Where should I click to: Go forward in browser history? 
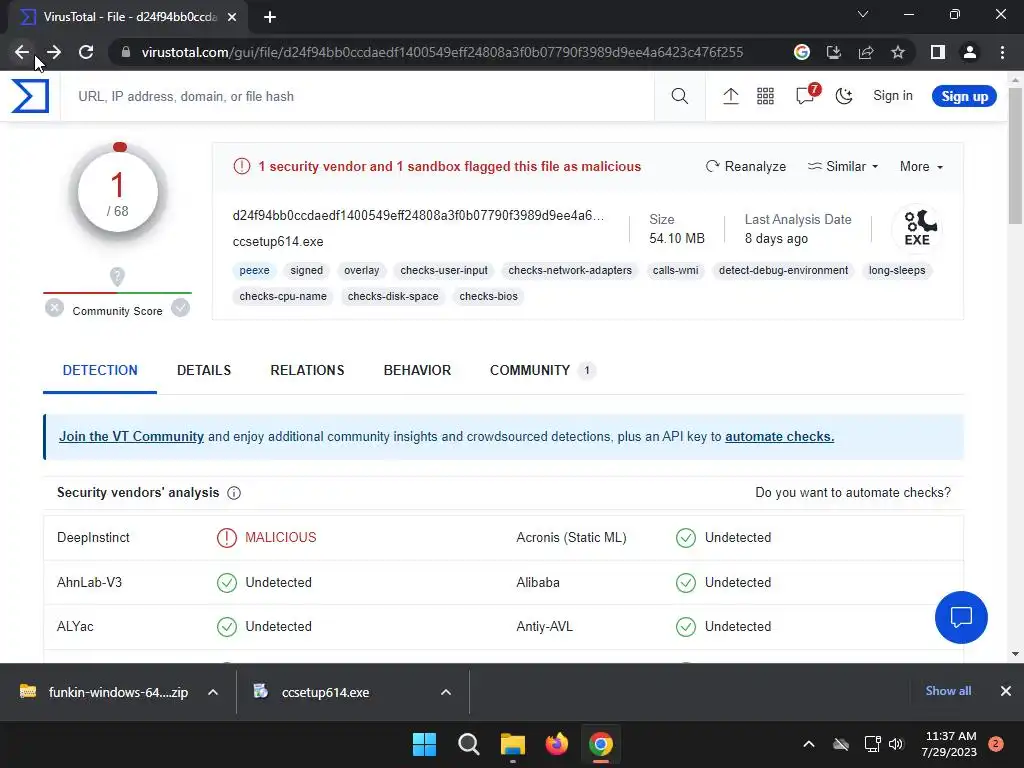tap(54, 52)
